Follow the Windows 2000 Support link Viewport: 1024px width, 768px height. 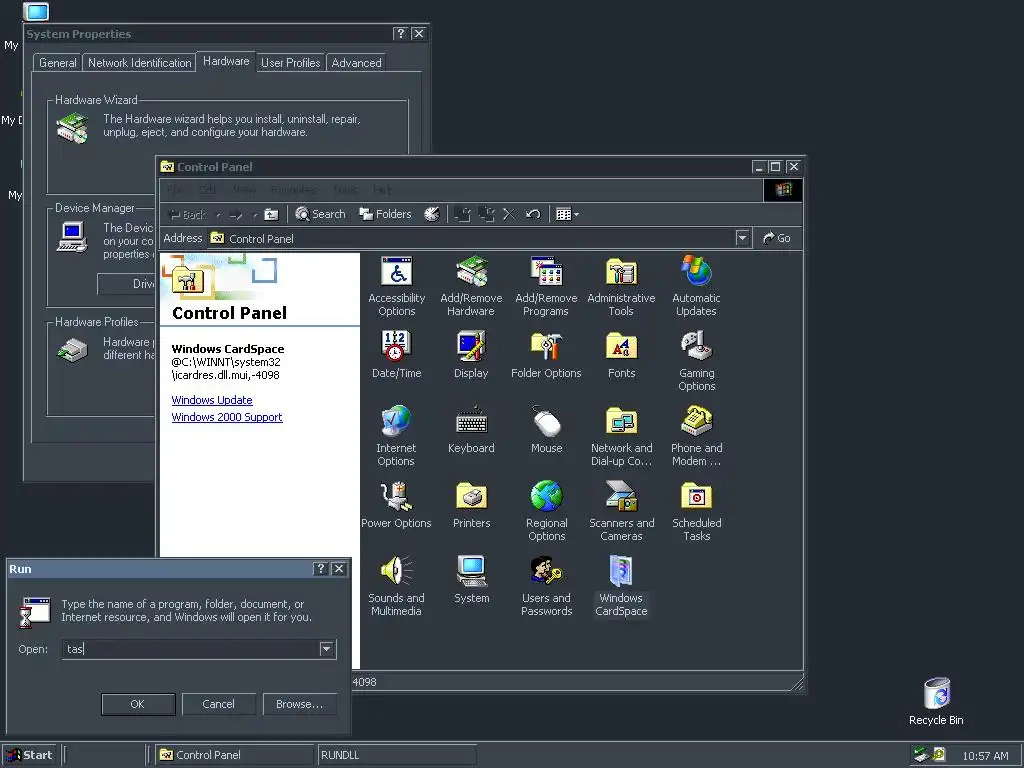(x=227, y=417)
